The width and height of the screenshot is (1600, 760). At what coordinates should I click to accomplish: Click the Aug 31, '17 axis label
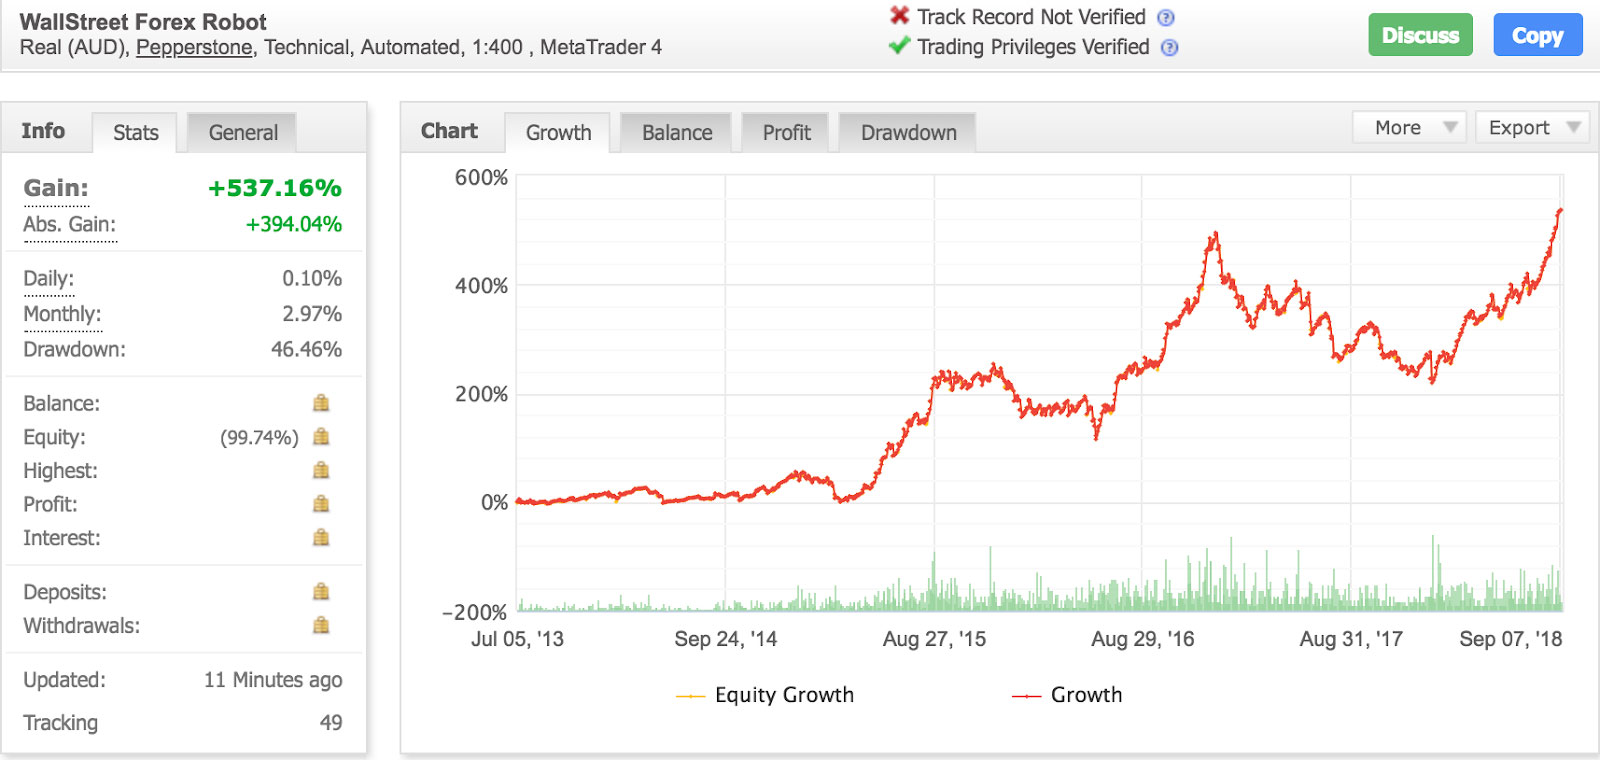click(x=1351, y=639)
